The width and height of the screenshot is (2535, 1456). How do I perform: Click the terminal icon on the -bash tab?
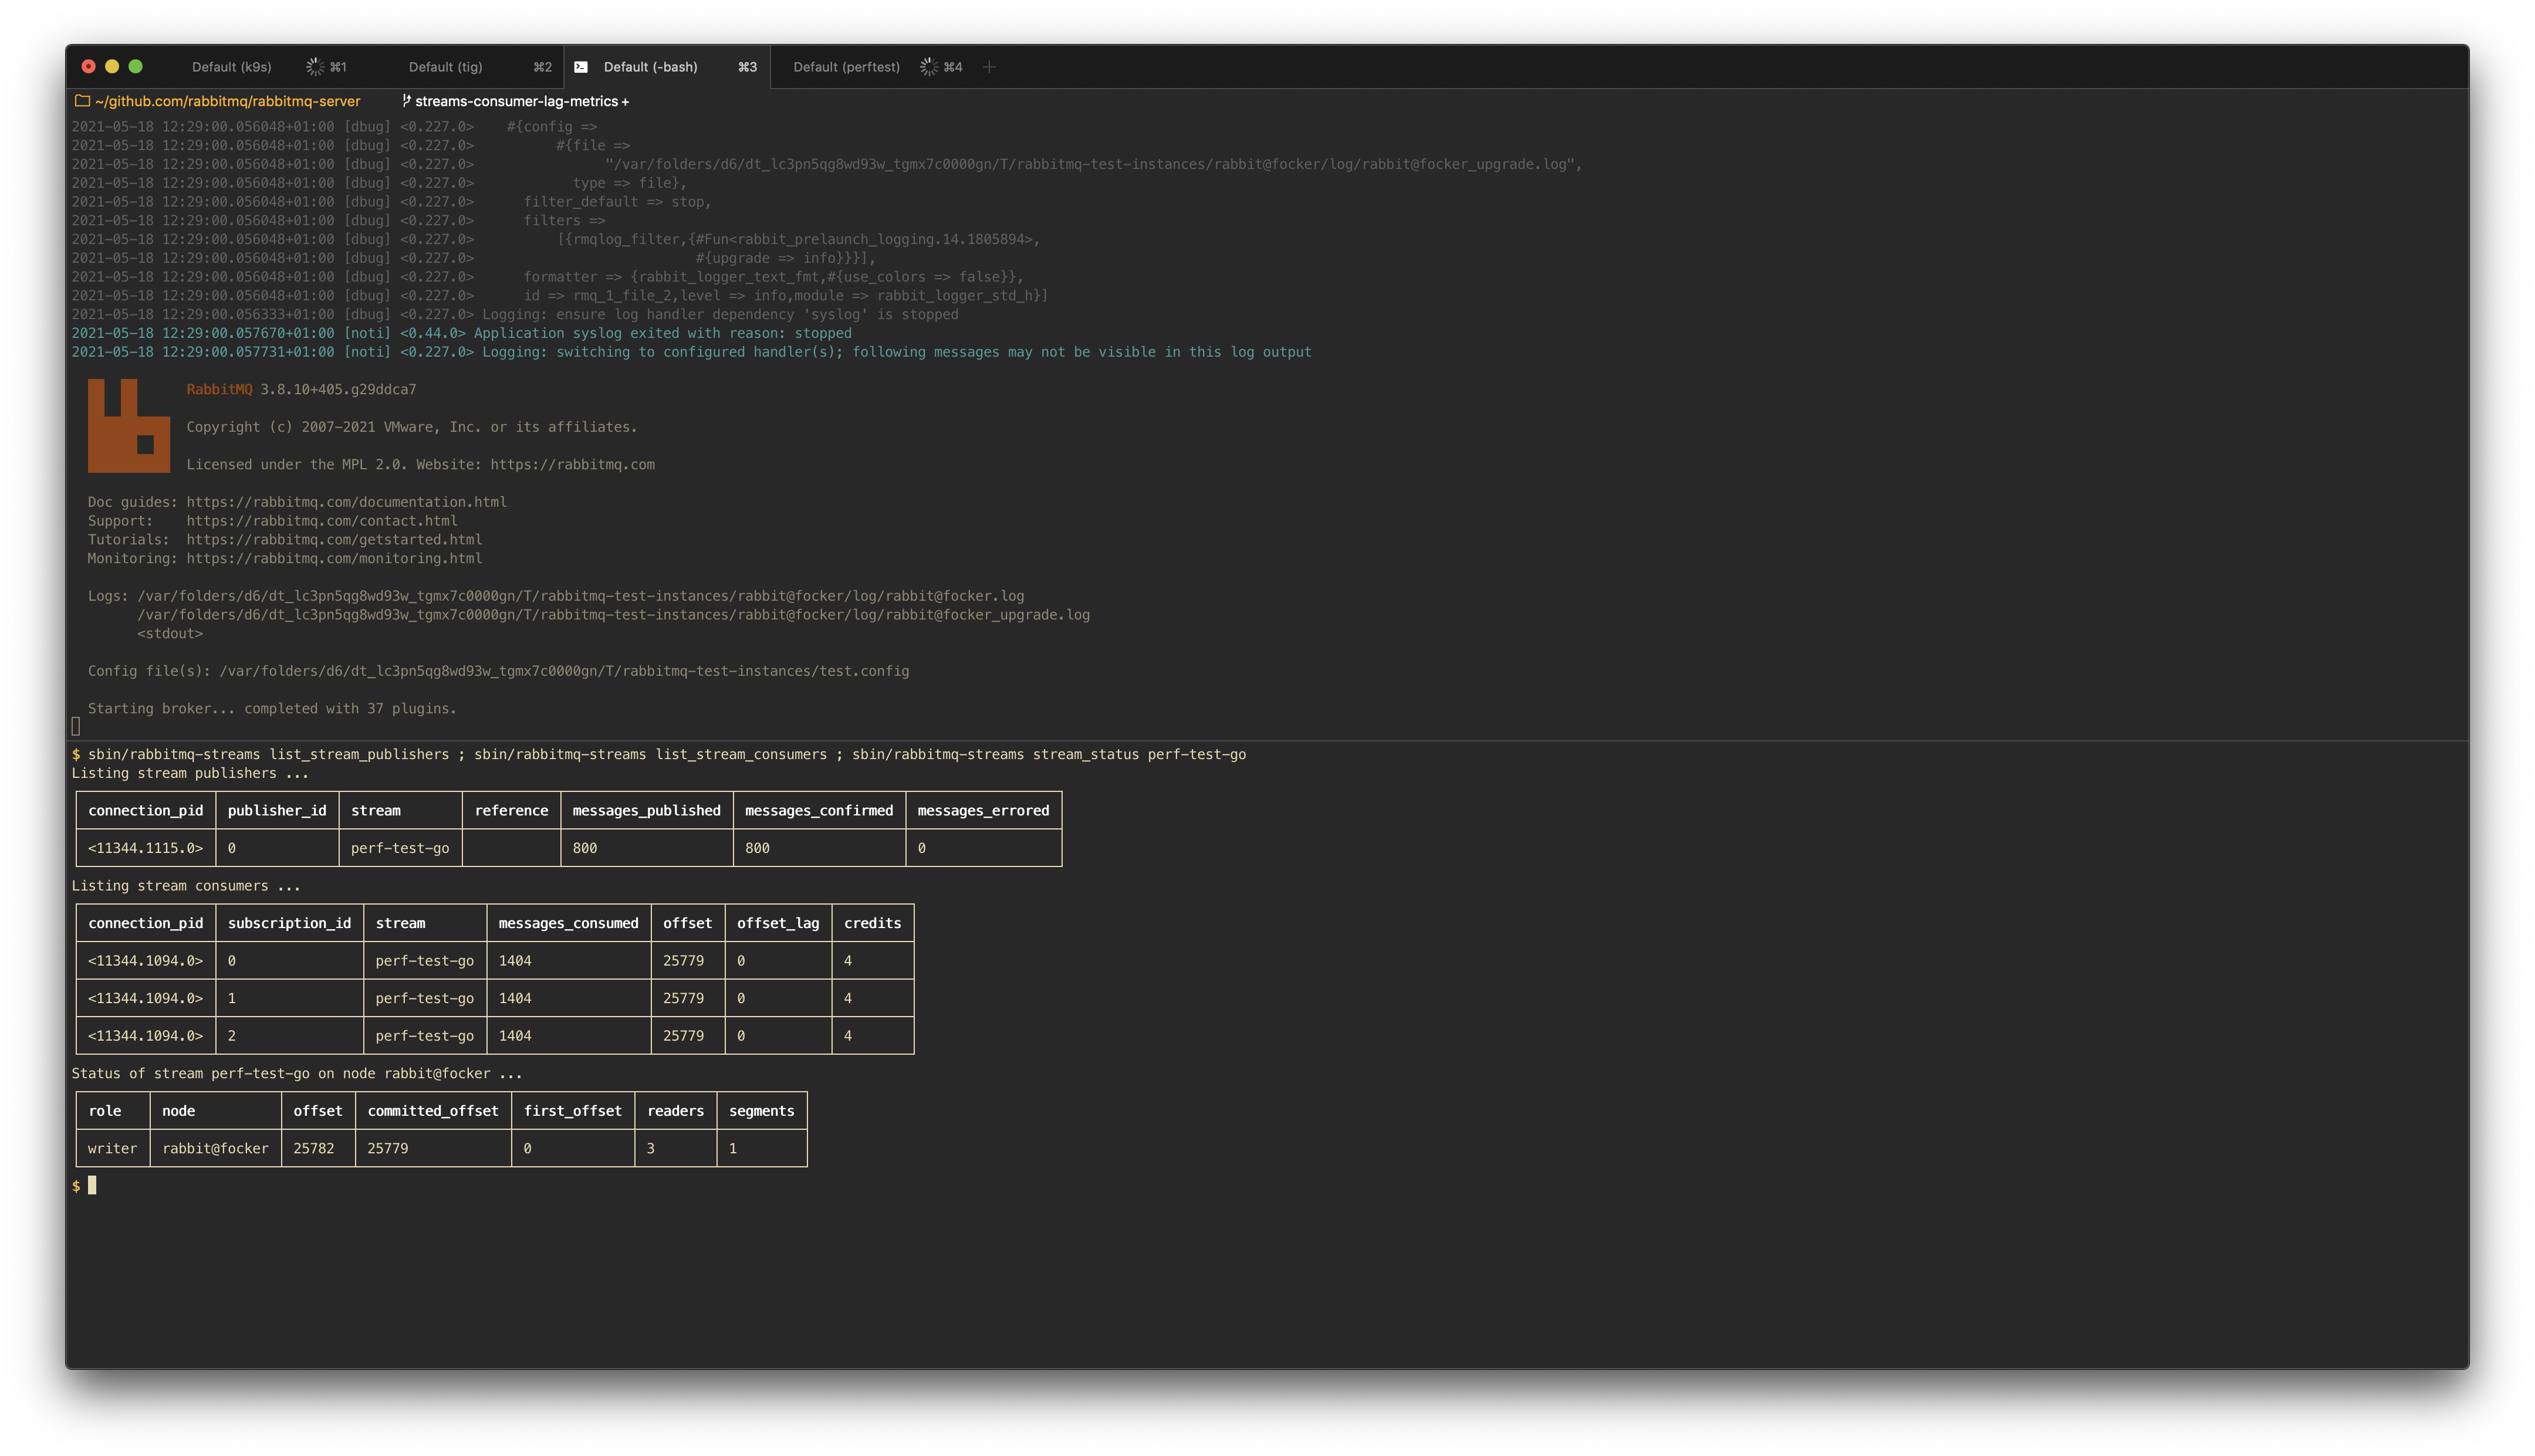tap(581, 67)
